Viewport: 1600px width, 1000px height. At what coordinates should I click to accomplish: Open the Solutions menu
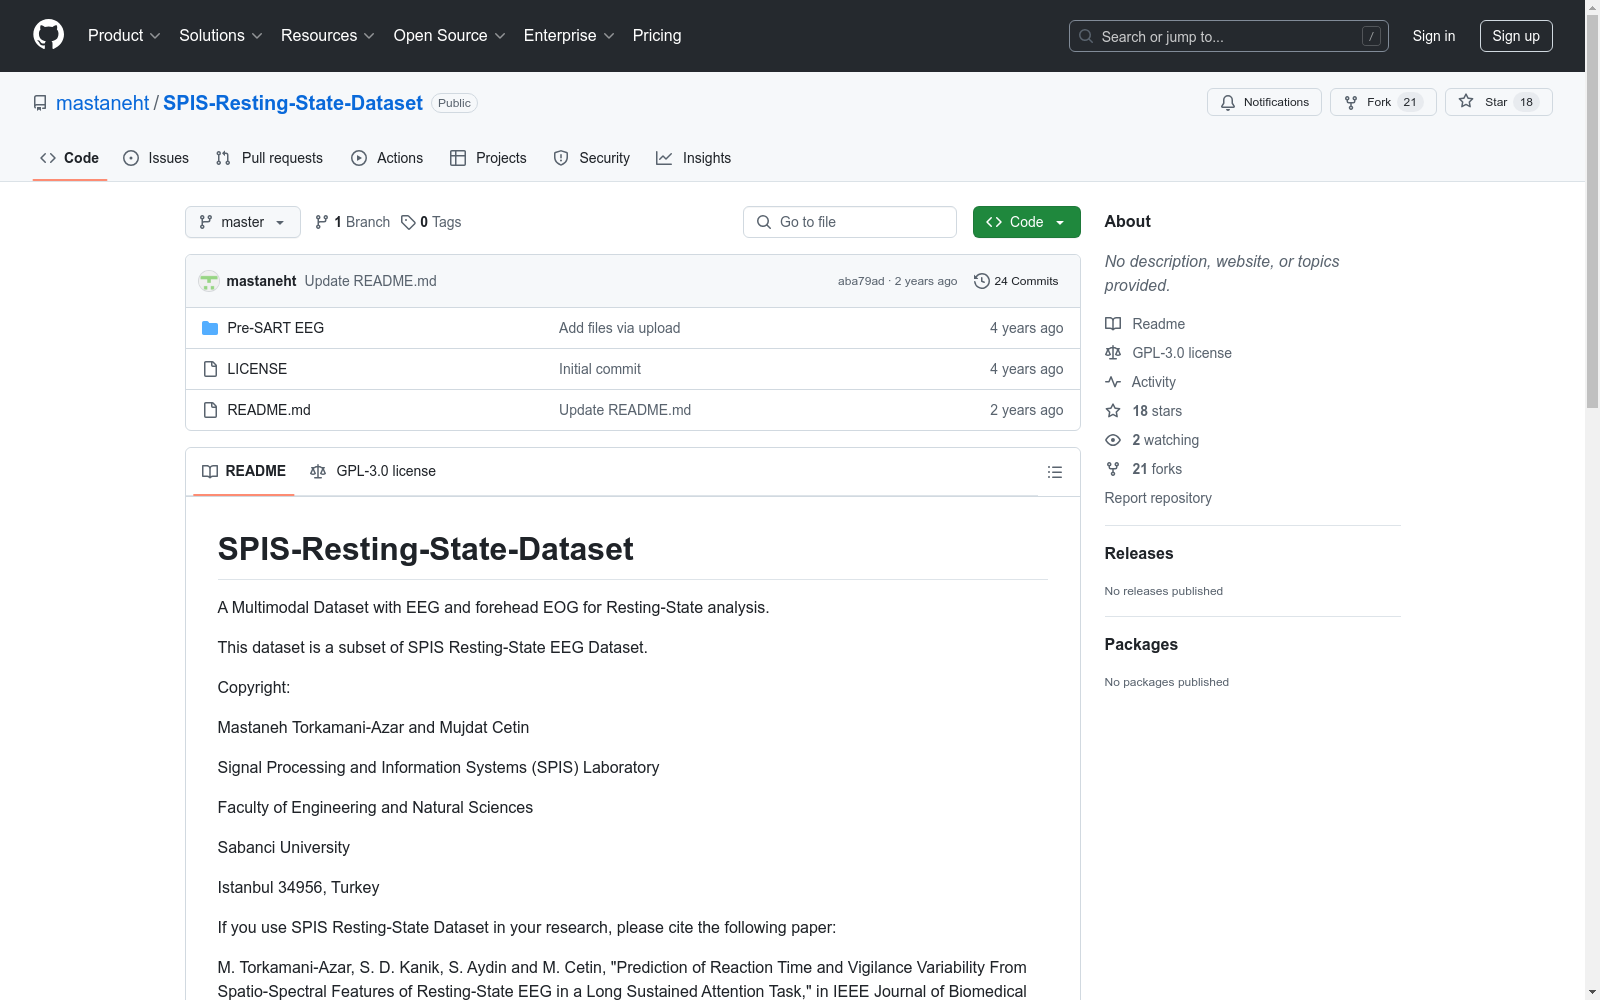[x=220, y=35]
